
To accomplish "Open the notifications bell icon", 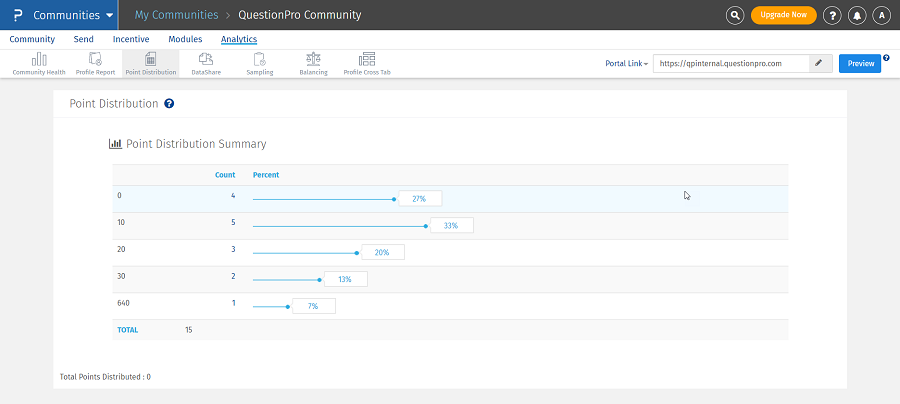I will click(x=857, y=15).
